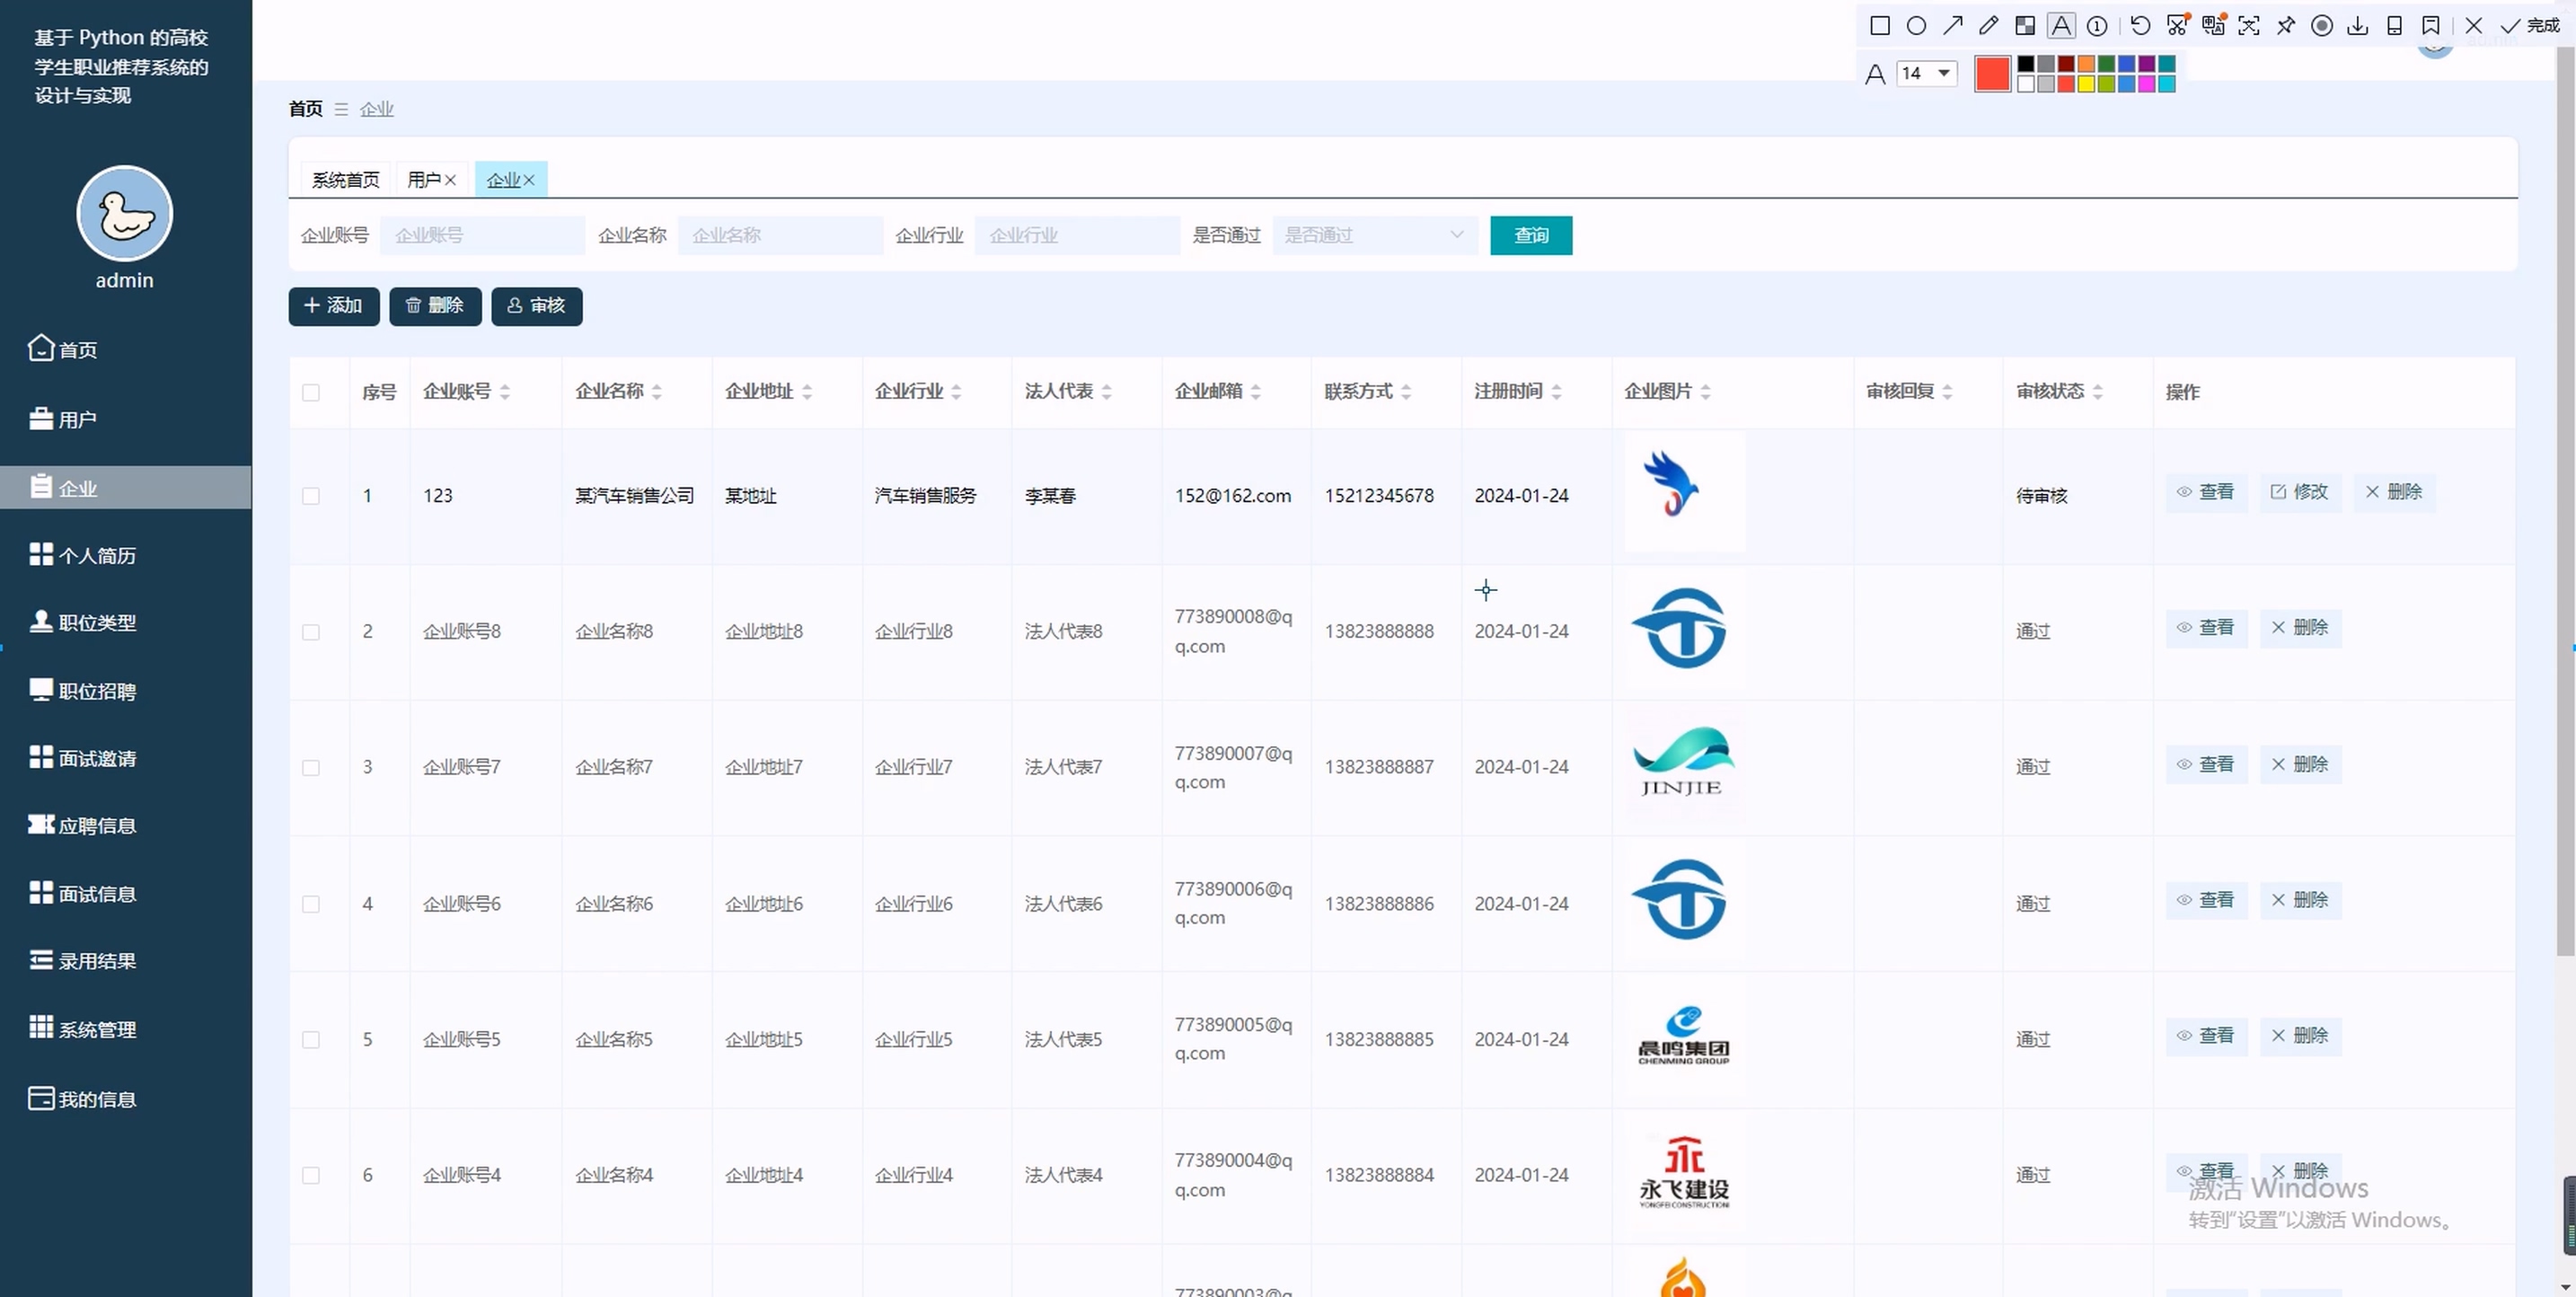Toggle the select-all header checkbox

coord(311,392)
